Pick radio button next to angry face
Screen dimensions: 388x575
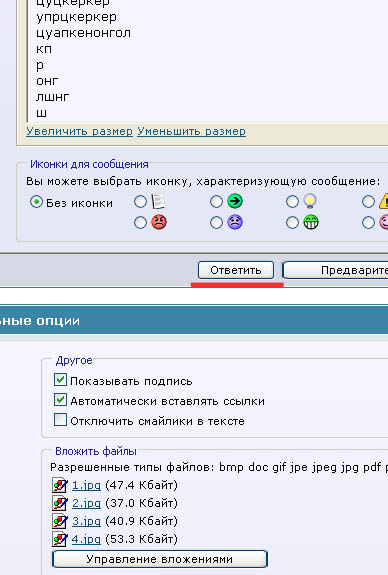click(x=140, y=223)
